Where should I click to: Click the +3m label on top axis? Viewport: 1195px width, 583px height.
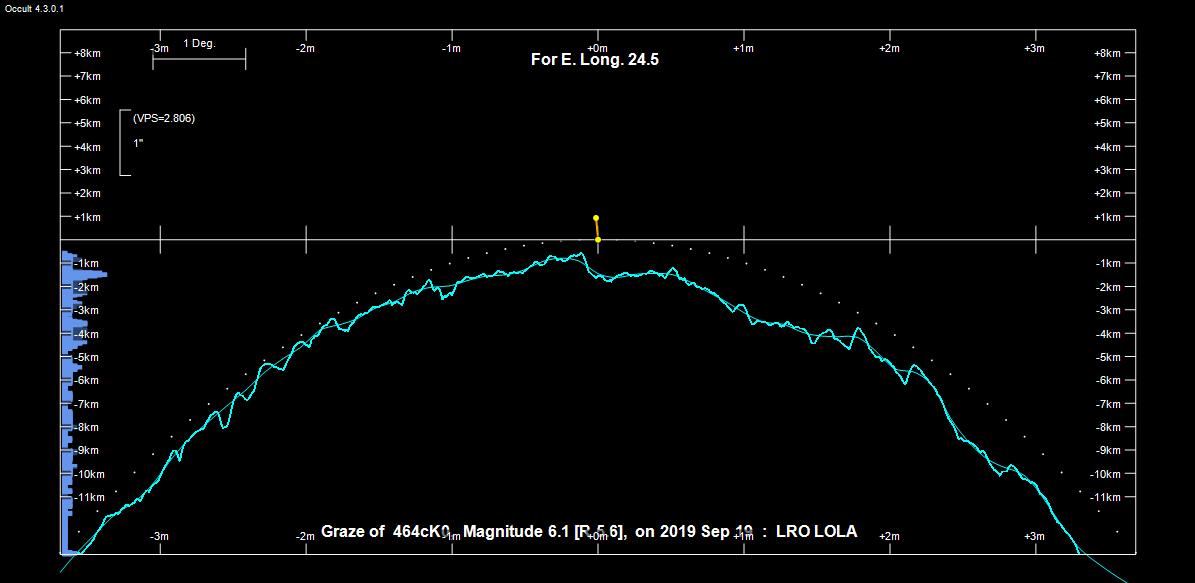pyautogui.click(x=1034, y=48)
